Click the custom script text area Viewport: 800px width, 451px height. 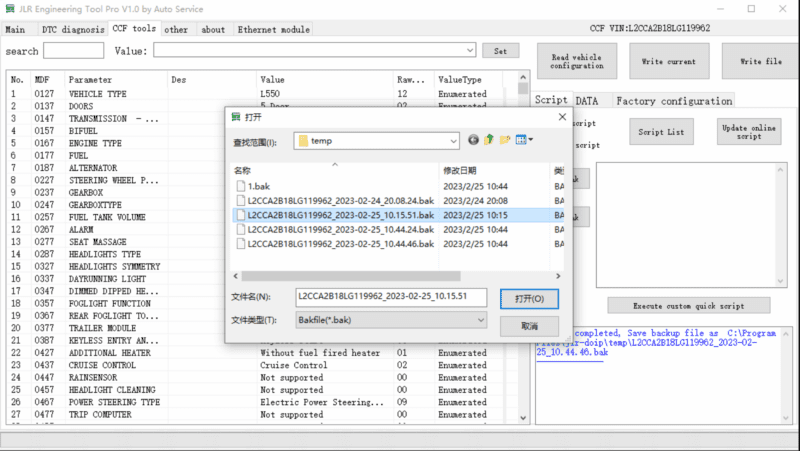[x=686, y=225]
